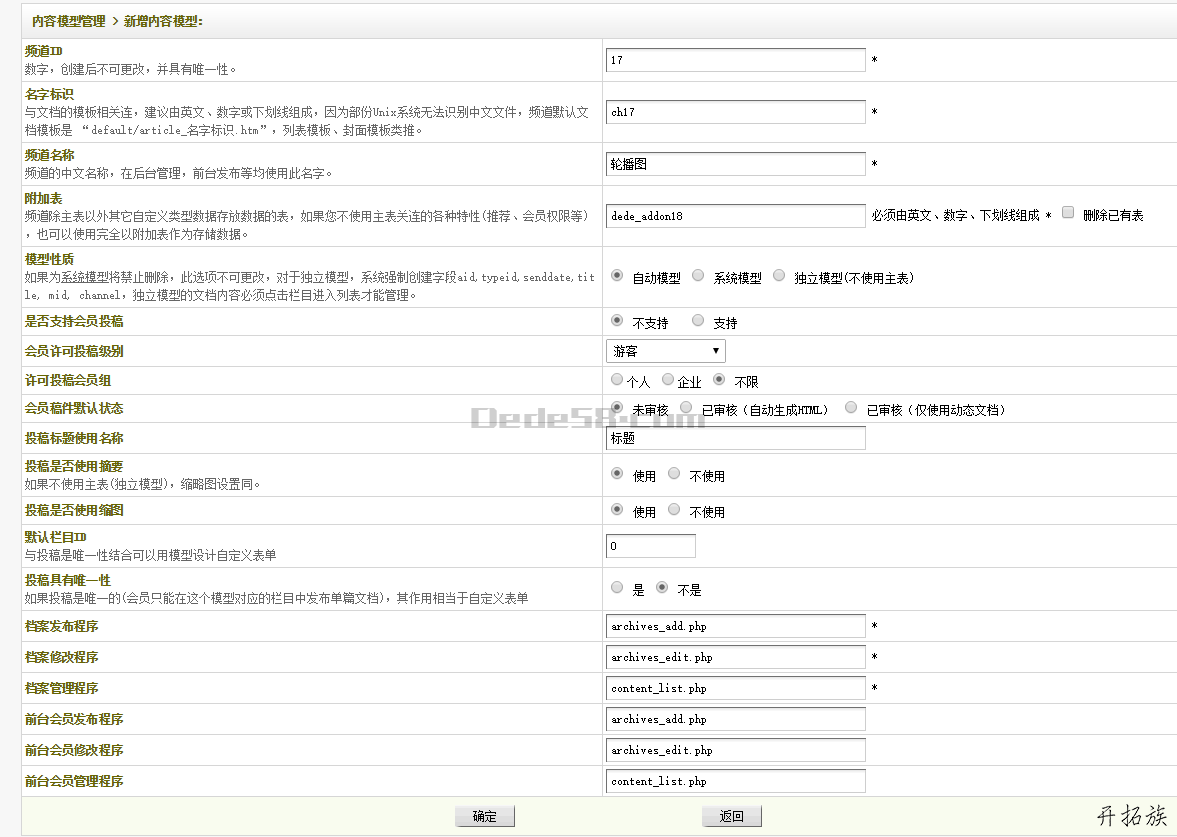Select 系统模型 radio option
Screen dimensions: 1177x837
(698, 275)
